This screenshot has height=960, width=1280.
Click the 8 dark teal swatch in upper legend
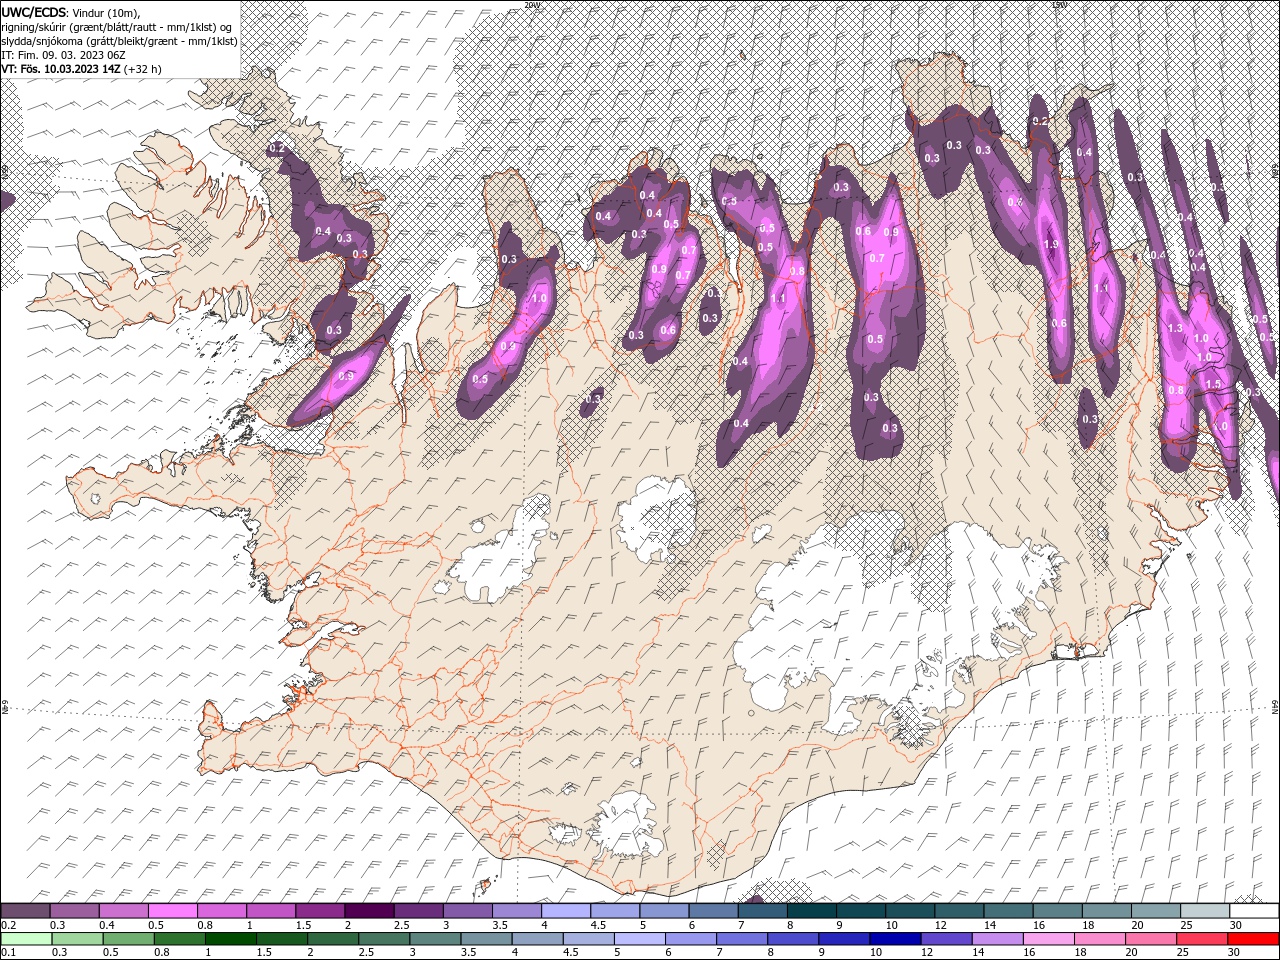point(811,911)
